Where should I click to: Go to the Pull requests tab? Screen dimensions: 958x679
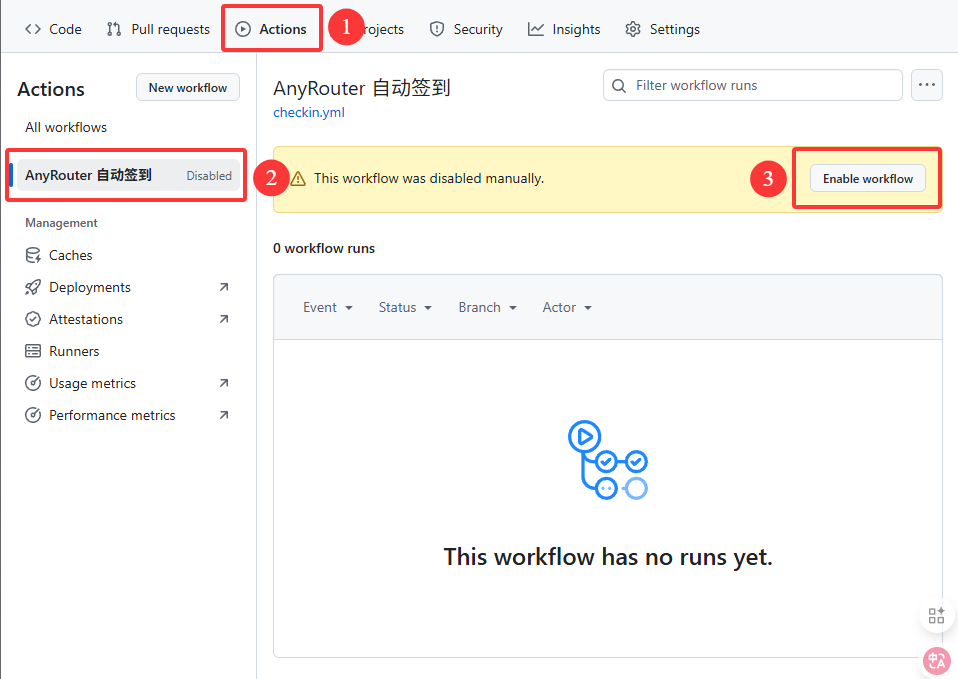coord(158,29)
